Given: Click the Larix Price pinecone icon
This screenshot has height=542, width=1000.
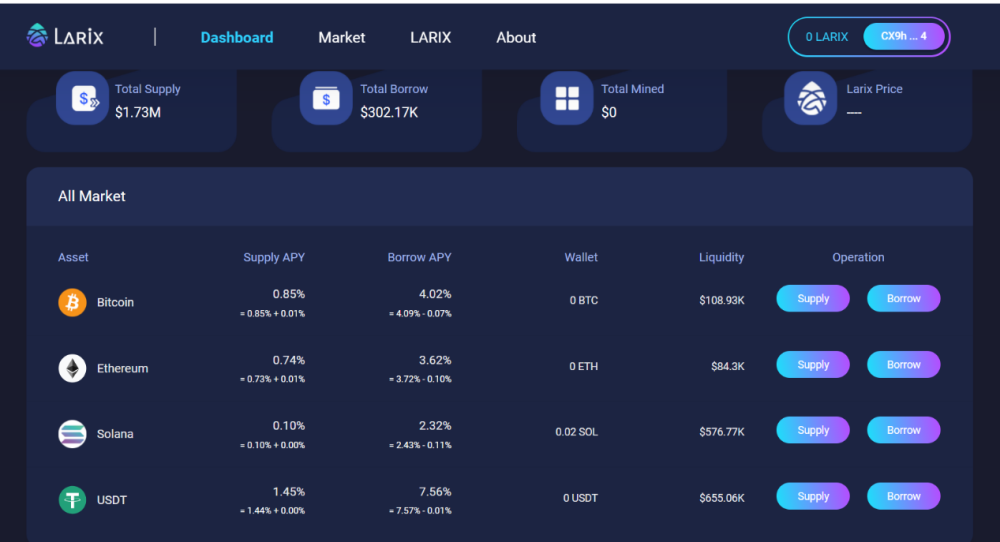Looking at the screenshot, I should pyautogui.click(x=810, y=98).
